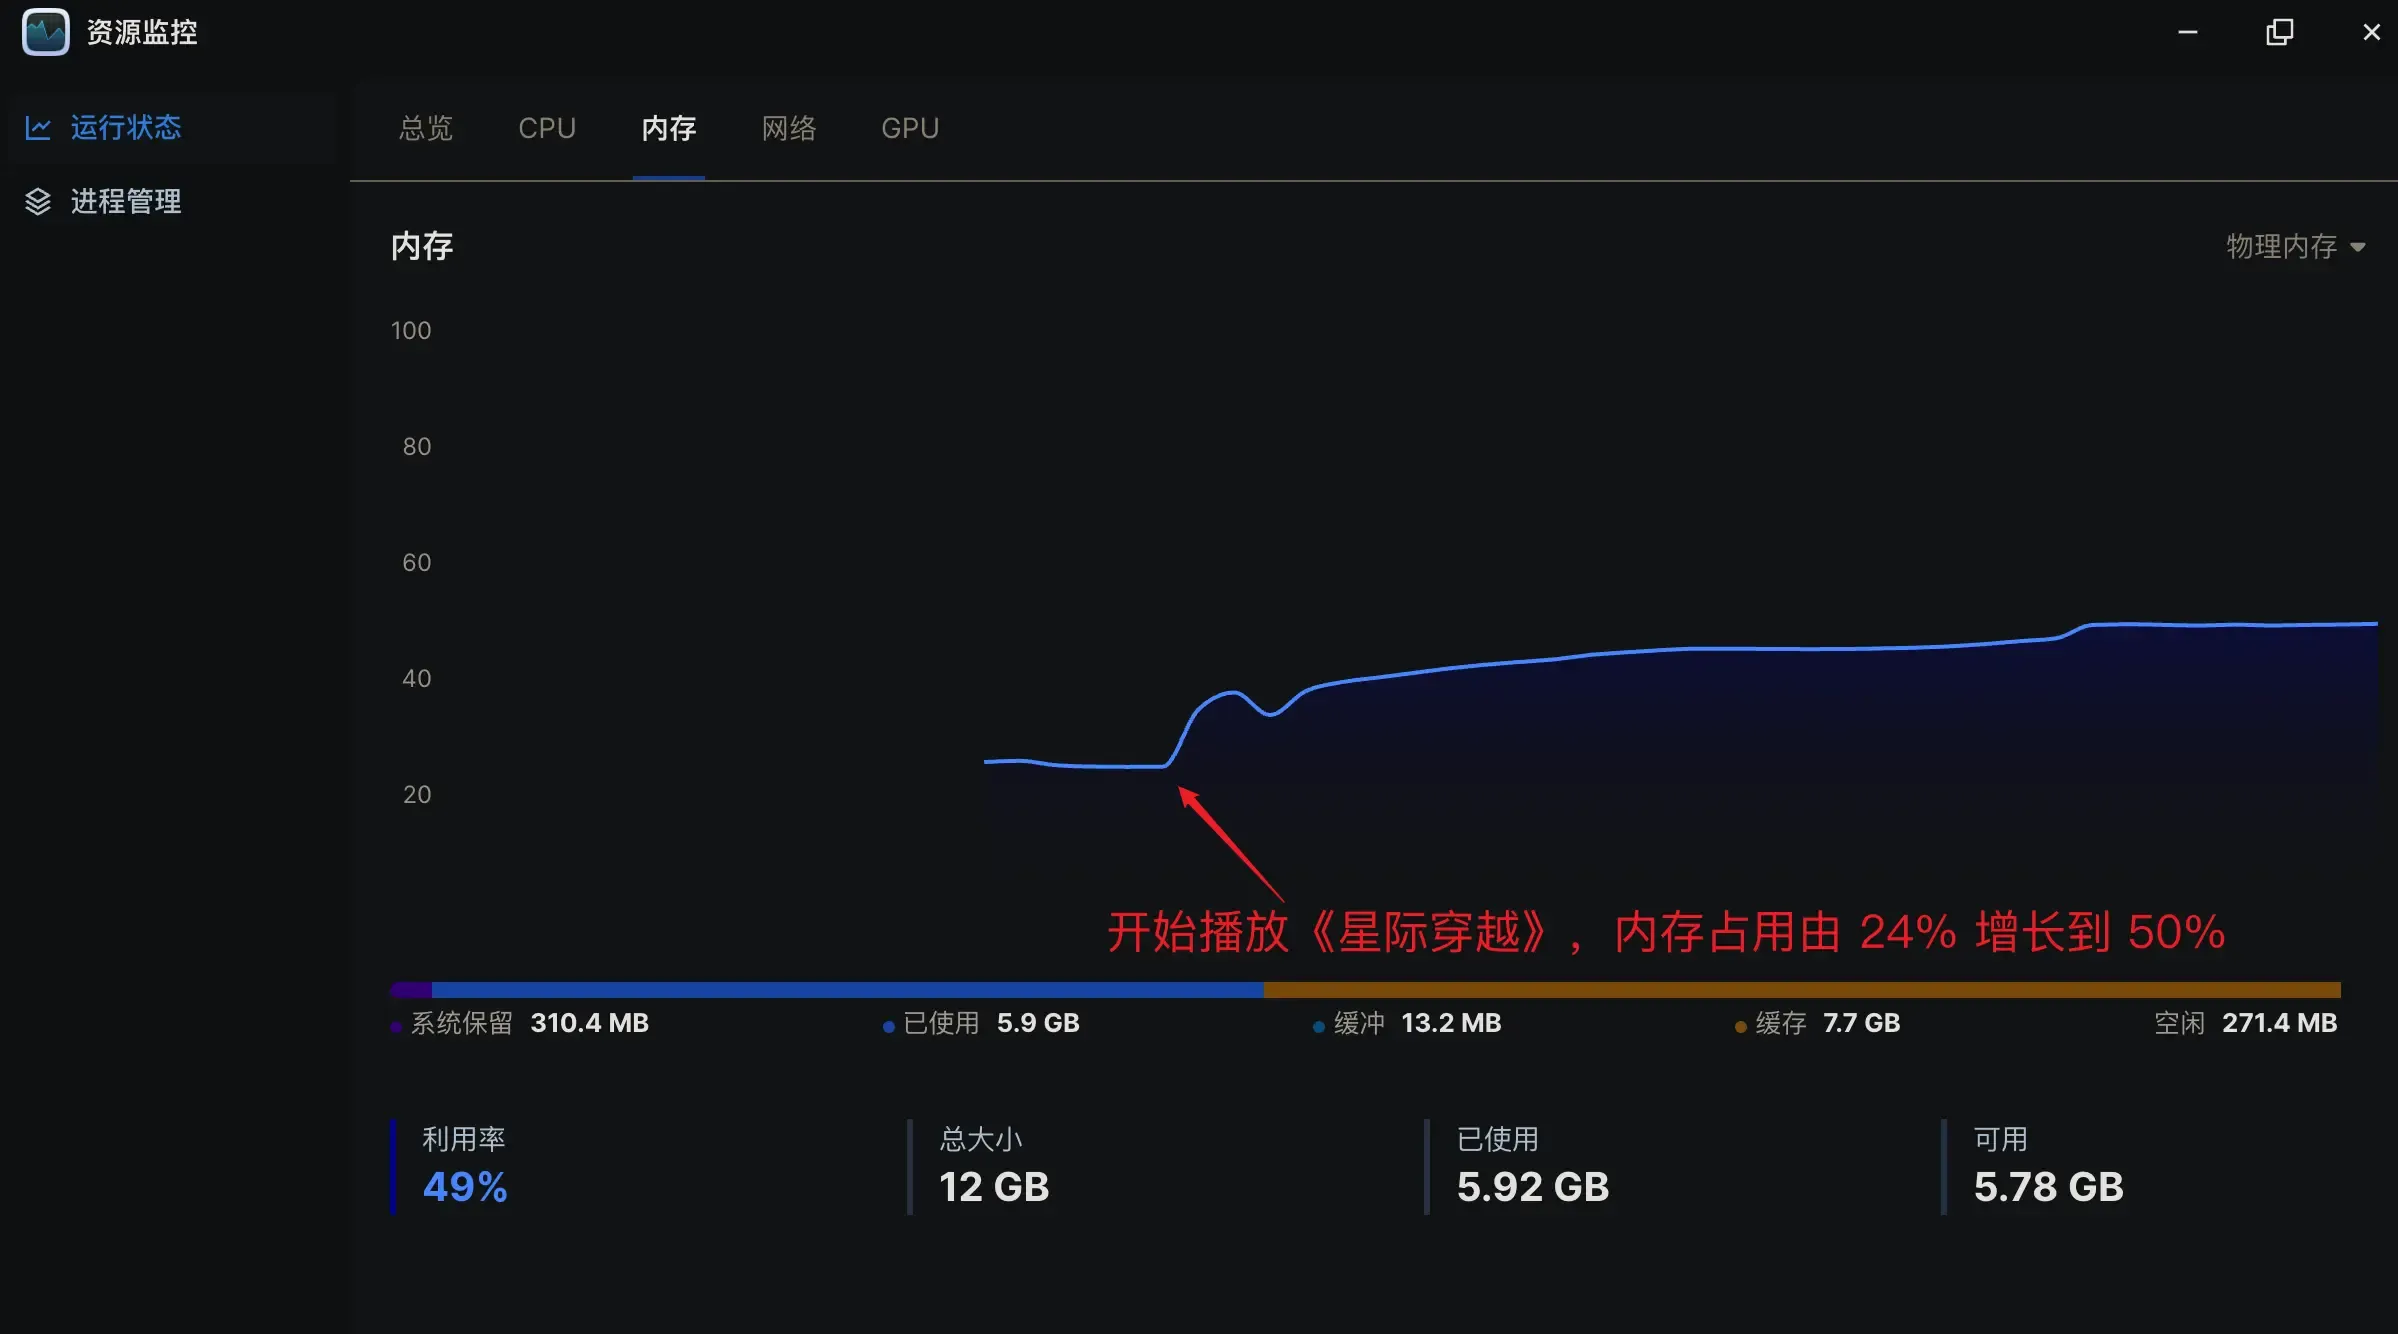This screenshot has width=2398, height=1334.
Task: Click the 利用率 49% value
Action: click(465, 1187)
